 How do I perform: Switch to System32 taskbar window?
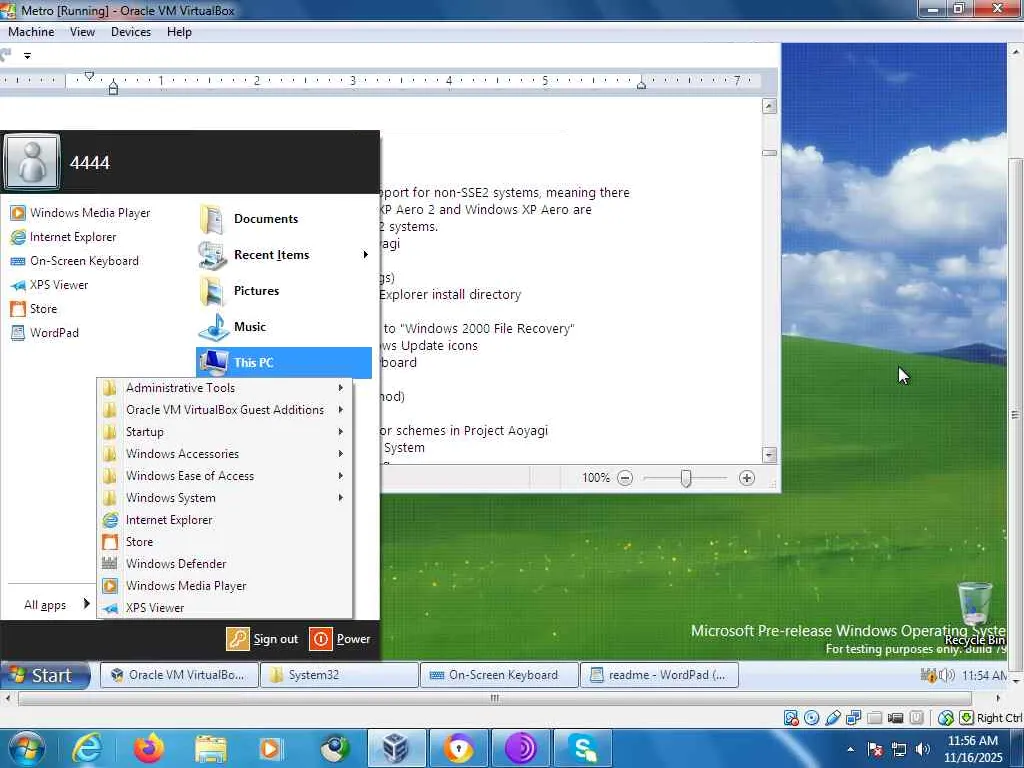(x=338, y=675)
